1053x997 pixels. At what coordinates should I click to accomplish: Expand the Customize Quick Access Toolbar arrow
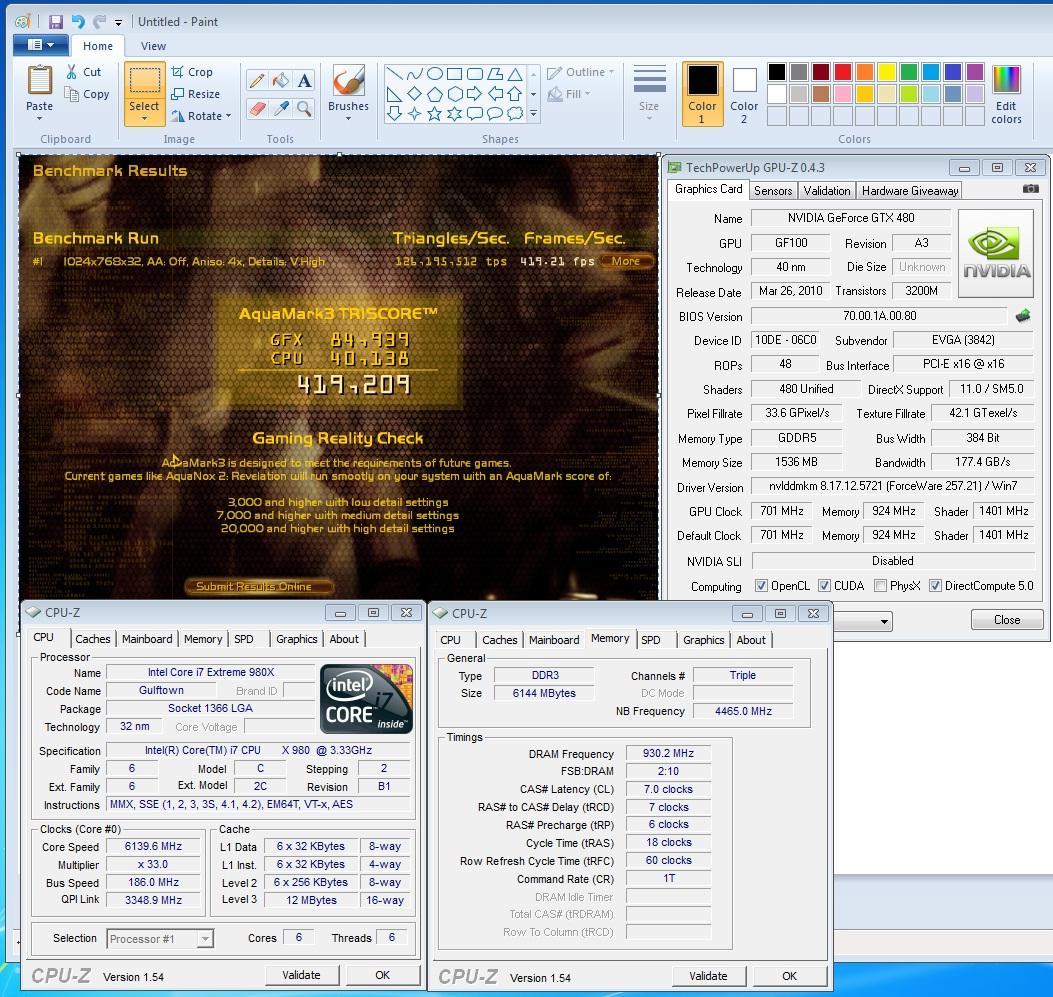pos(118,22)
